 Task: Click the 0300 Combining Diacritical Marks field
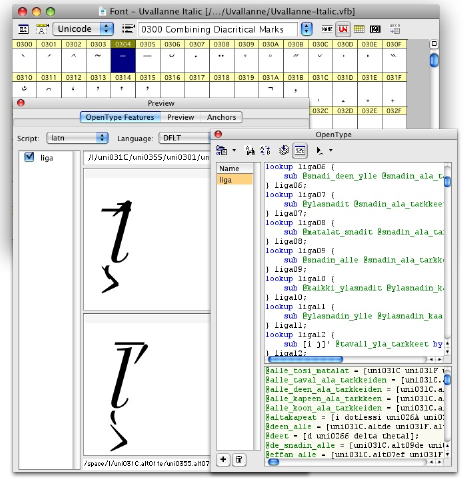click(218, 29)
